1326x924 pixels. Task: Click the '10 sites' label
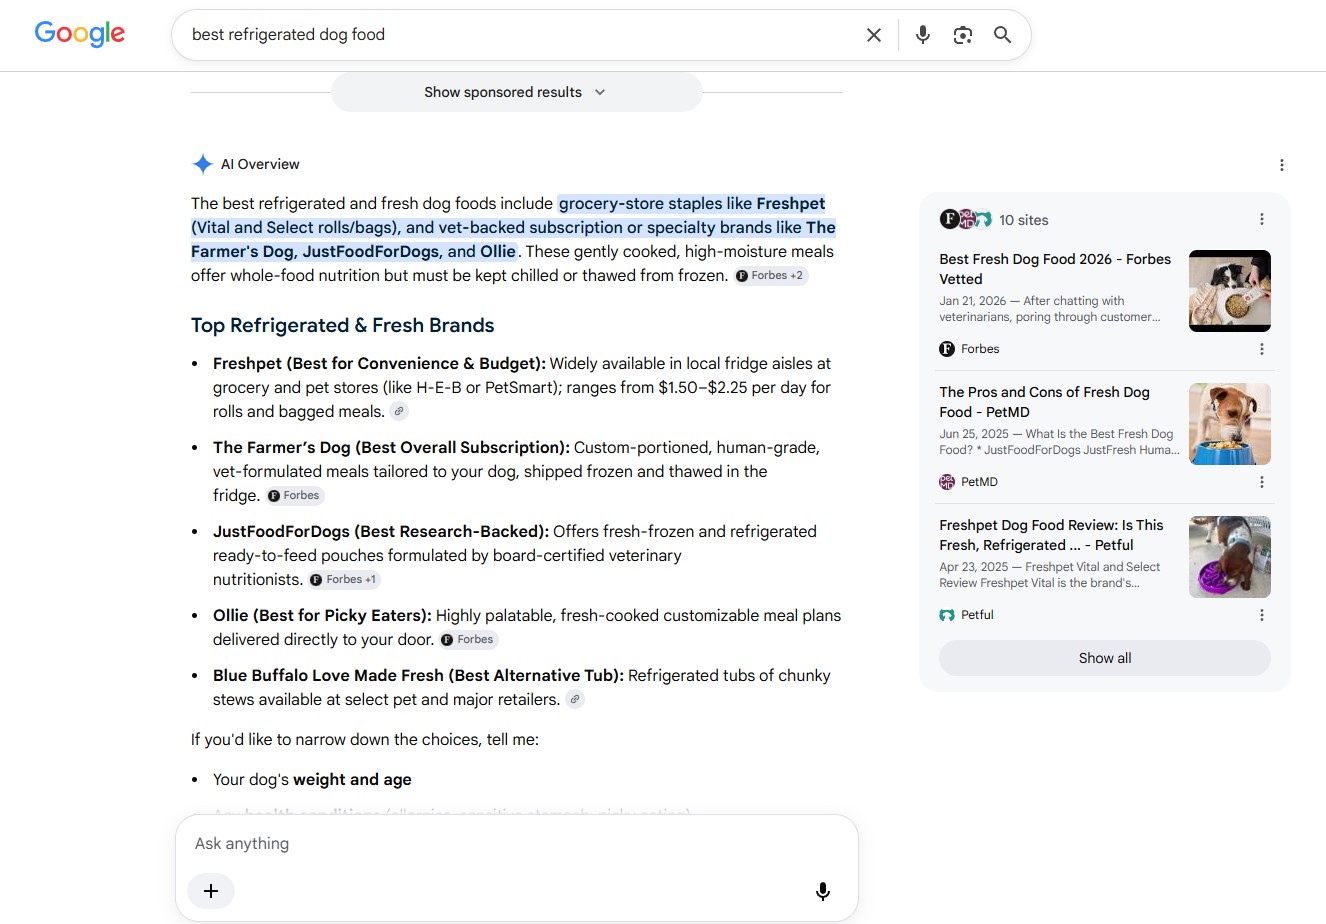[1024, 220]
